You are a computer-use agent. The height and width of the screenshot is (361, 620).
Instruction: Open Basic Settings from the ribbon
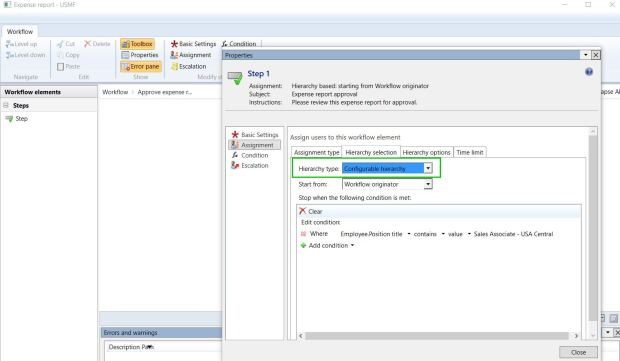[x=193, y=44]
